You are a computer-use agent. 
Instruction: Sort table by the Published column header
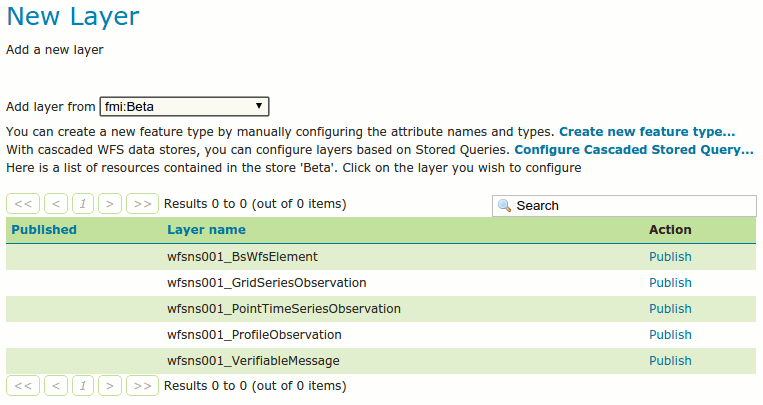pyautogui.click(x=44, y=230)
